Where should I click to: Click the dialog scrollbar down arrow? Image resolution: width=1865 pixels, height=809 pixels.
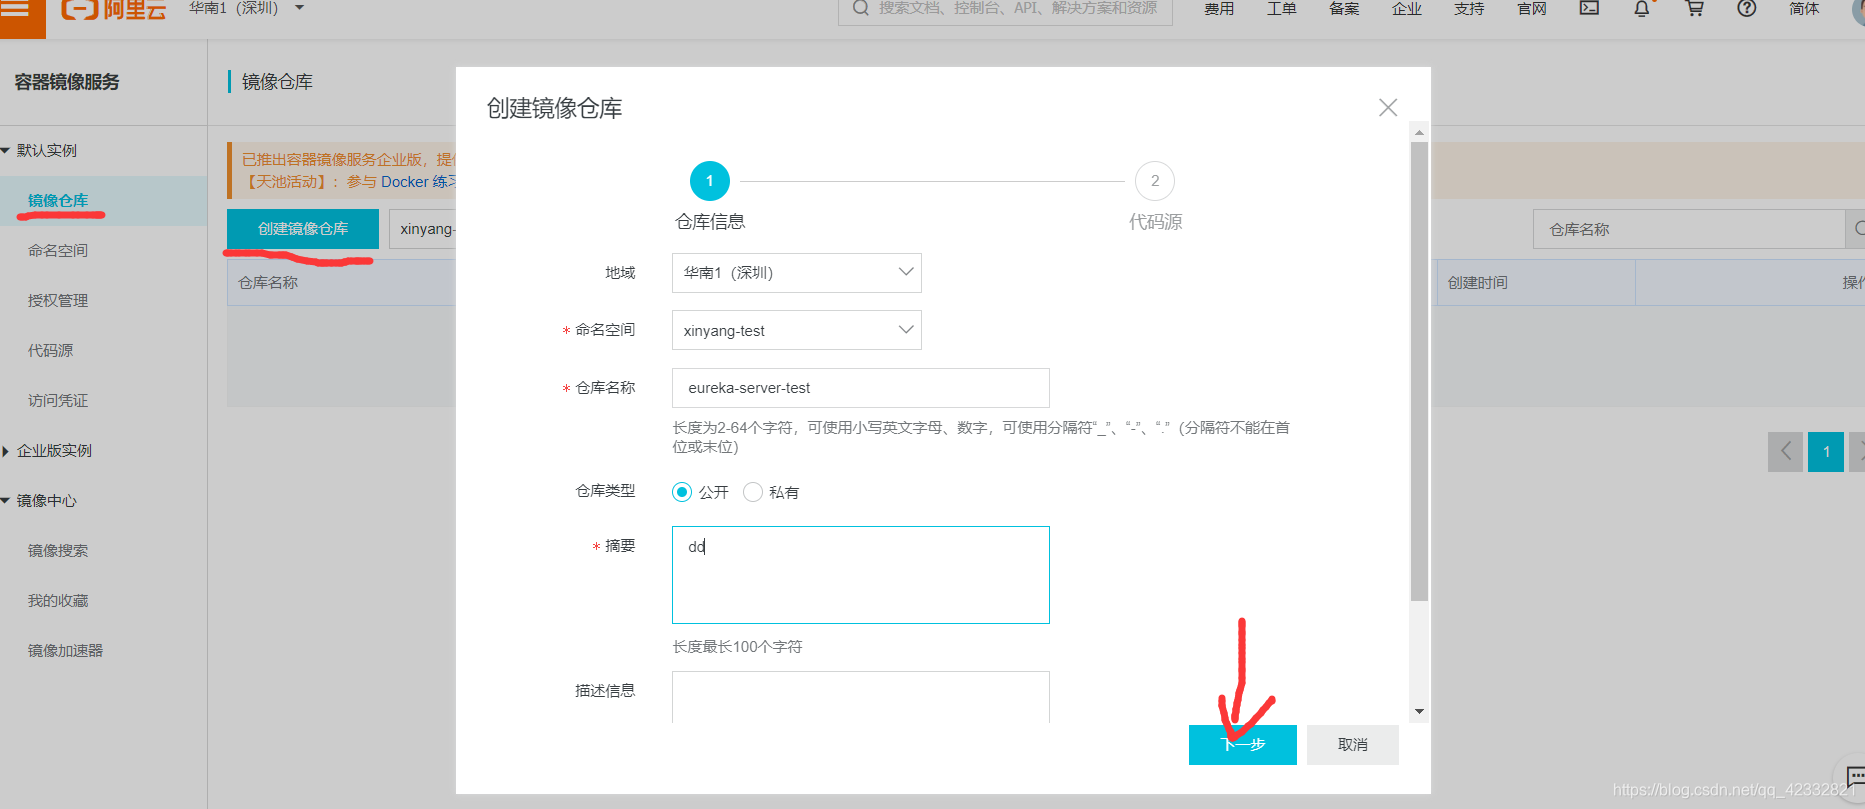(x=1419, y=712)
